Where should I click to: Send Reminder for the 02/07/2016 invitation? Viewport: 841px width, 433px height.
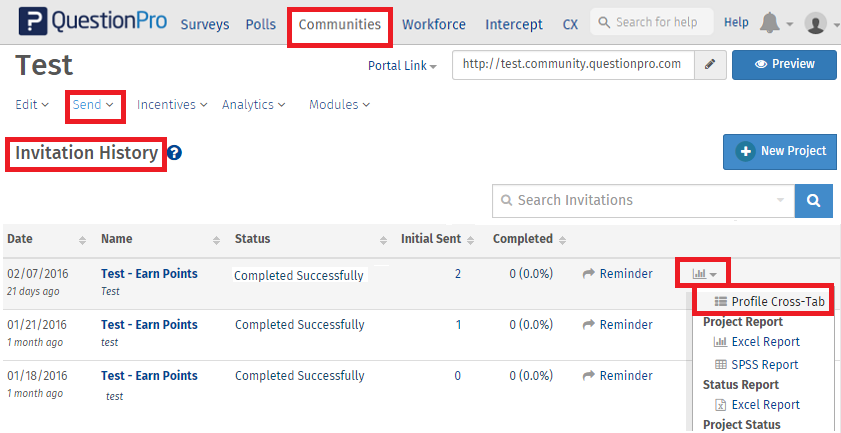click(618, 273)
